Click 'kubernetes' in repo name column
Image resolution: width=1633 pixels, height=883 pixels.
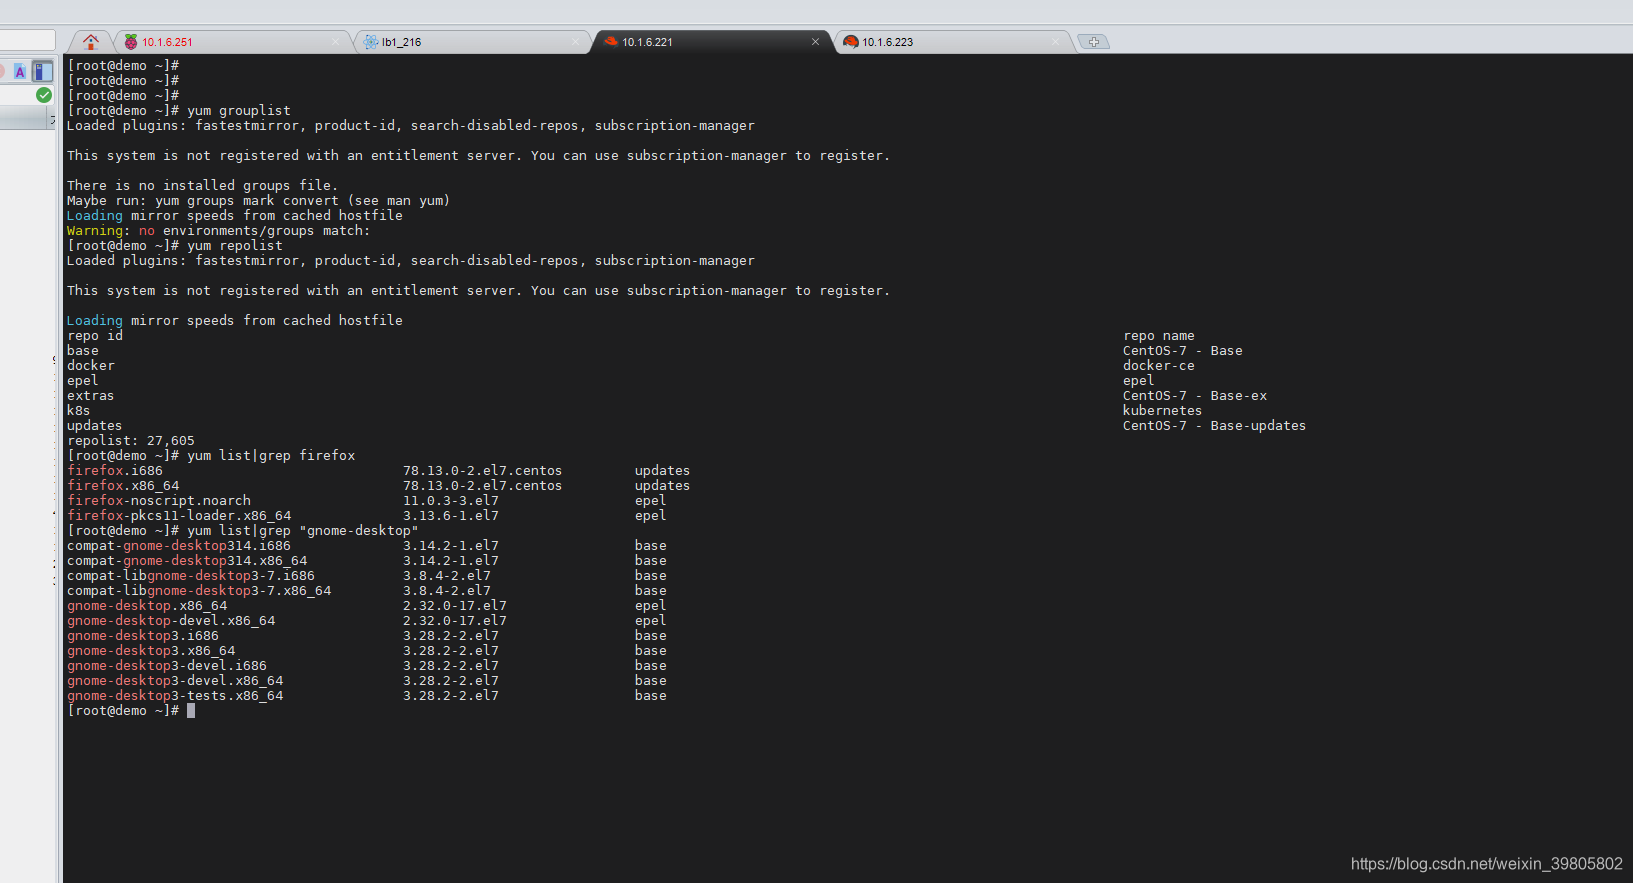[x=1162, y=411]
